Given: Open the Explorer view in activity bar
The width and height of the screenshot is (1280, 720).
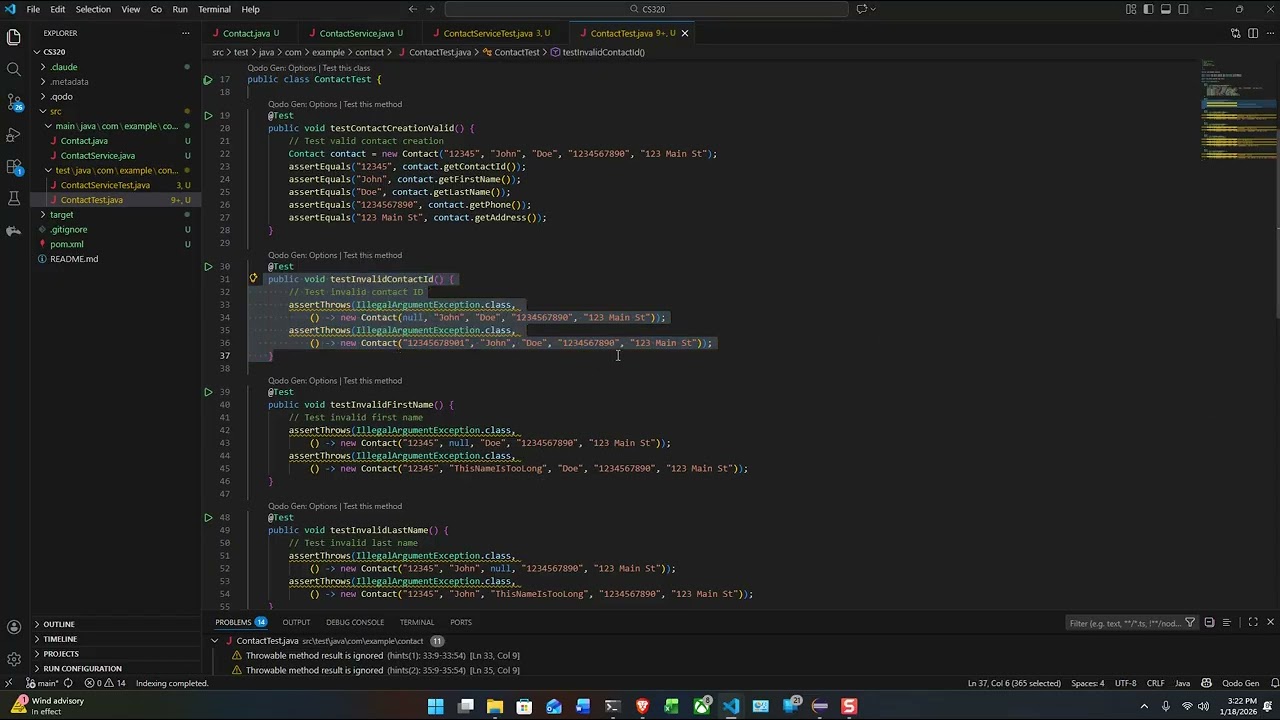Looking at the screenshot, I should pyautogui.click(x=14, y=37).
